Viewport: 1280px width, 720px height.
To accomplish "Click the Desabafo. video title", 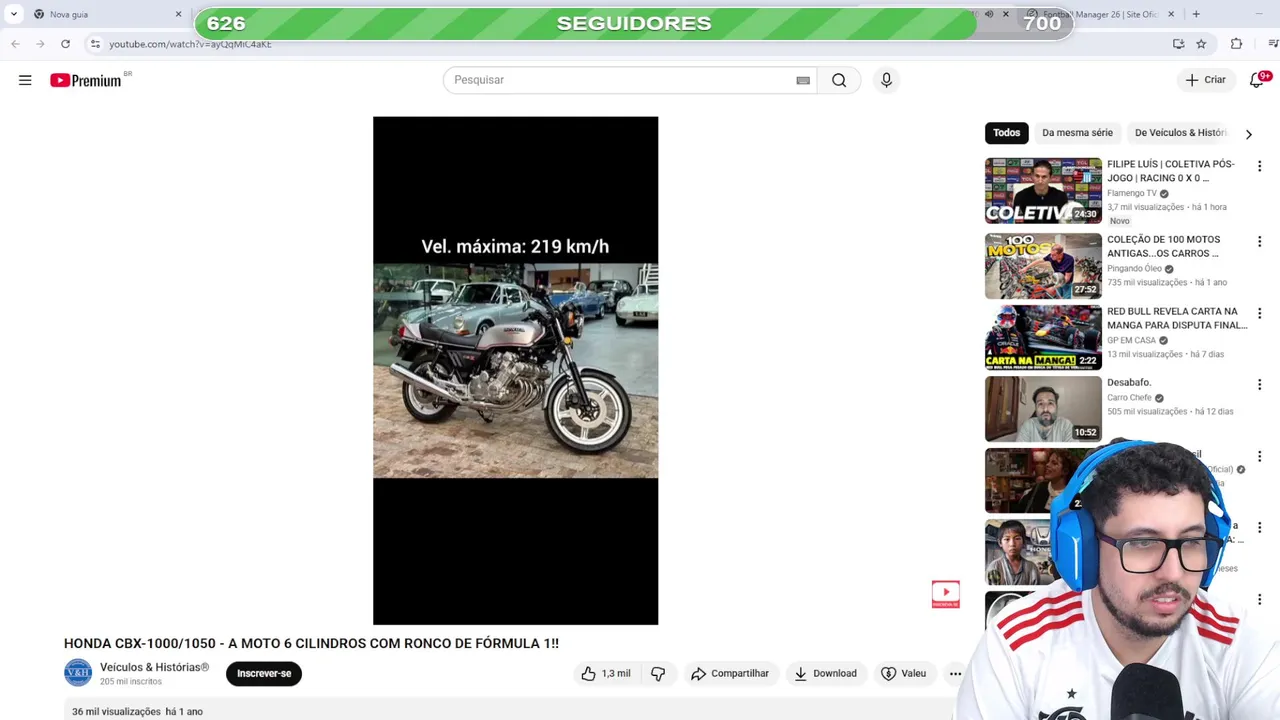I will coord(1129,382).
